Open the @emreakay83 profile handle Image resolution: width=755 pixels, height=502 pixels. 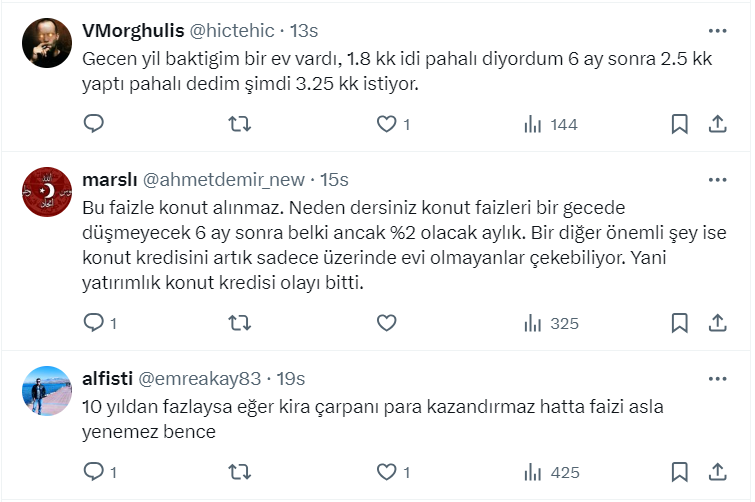(198, 379)
